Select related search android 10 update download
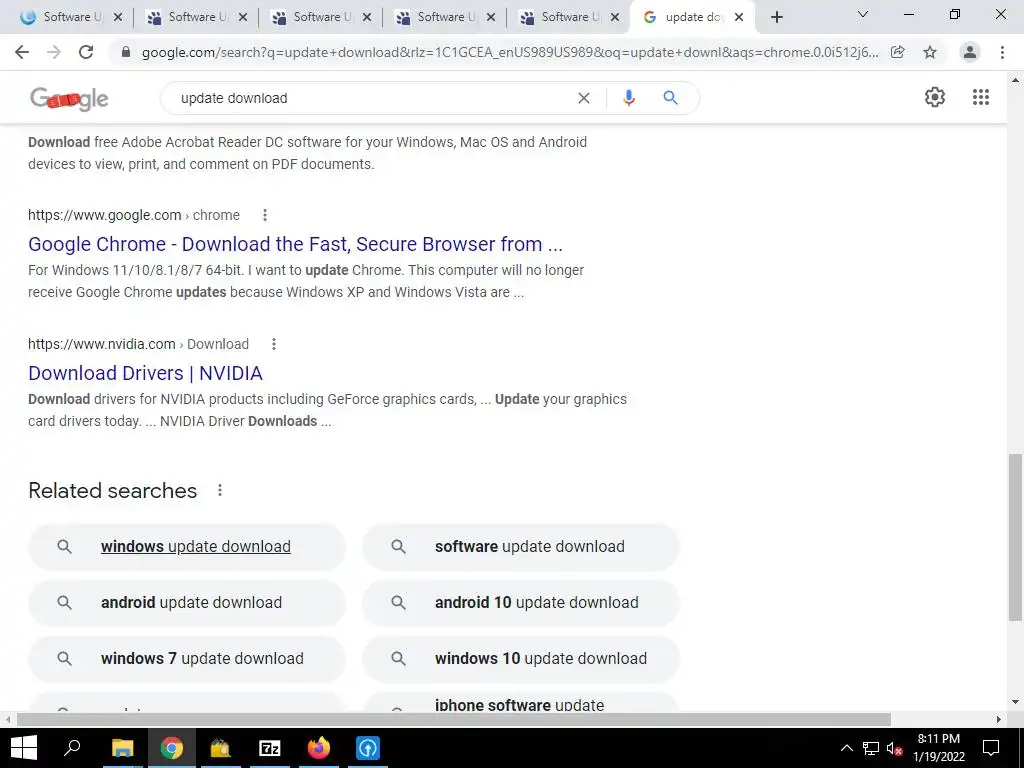 point(521,602)
